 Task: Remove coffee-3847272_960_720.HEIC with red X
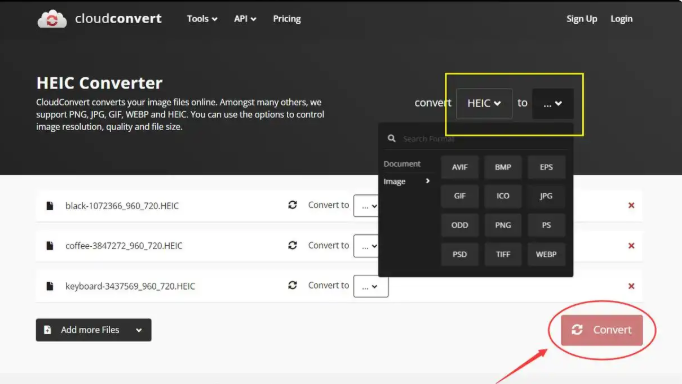click(x=631, y=246)
